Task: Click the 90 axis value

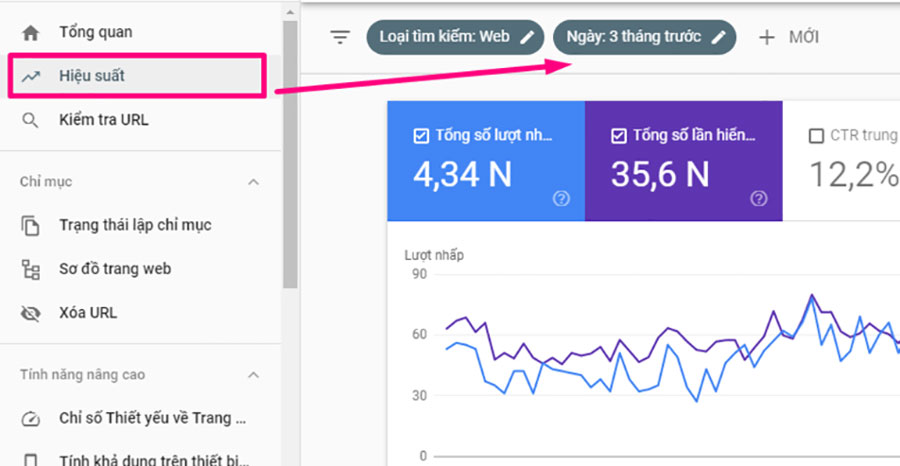Action: [420, 274]
